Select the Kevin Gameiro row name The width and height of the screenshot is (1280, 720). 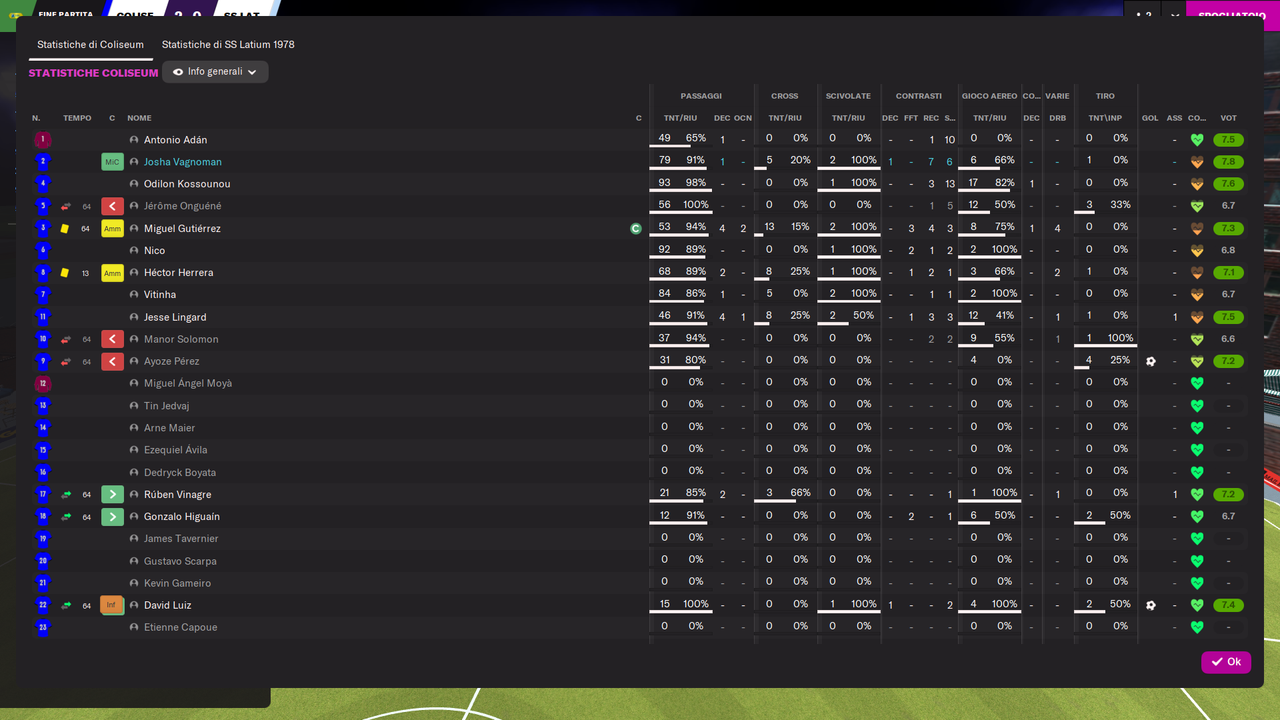[x=177, y=583]
